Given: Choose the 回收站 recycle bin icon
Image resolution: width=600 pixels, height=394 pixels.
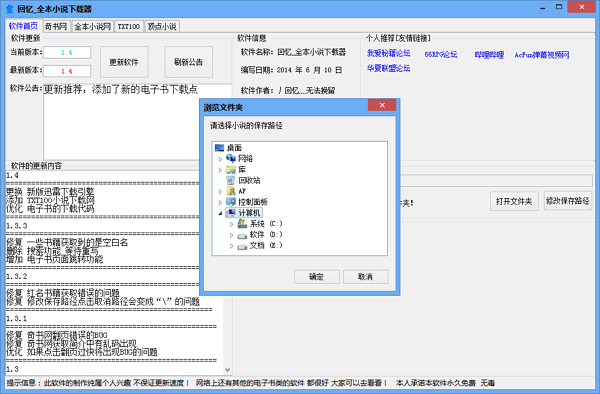Looking at the screenshot, I should [231, 180].
